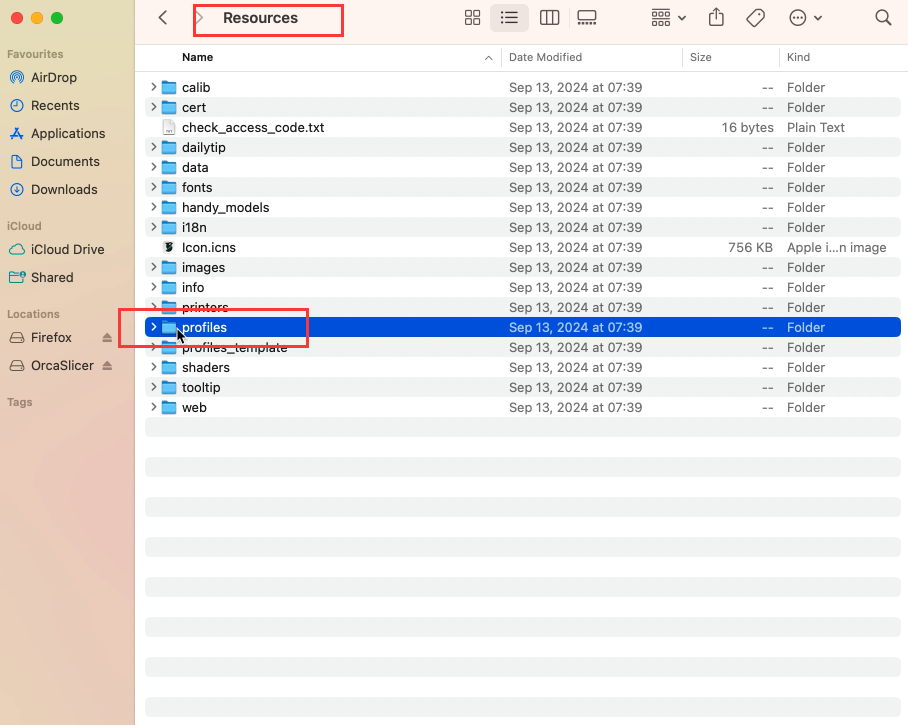Select the Icon.icns file

[208, 247]
